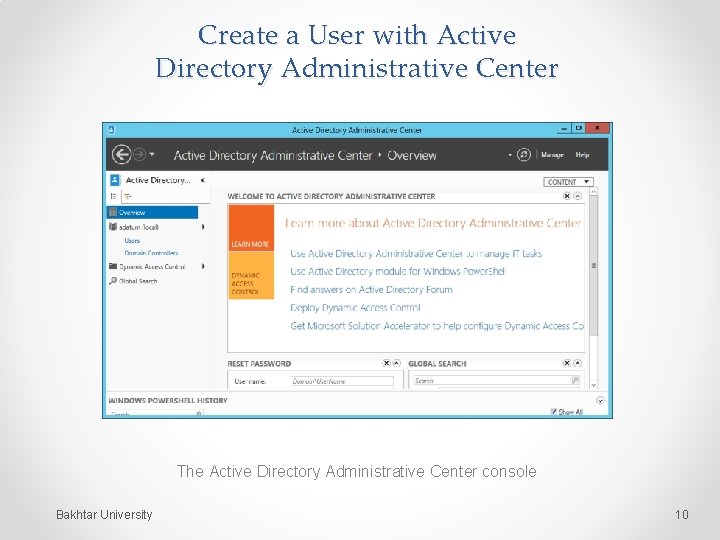Click the forward navigation arrow
Image resolution: width=720 pixels, height=540 pixels.
(x=140, y=154)
